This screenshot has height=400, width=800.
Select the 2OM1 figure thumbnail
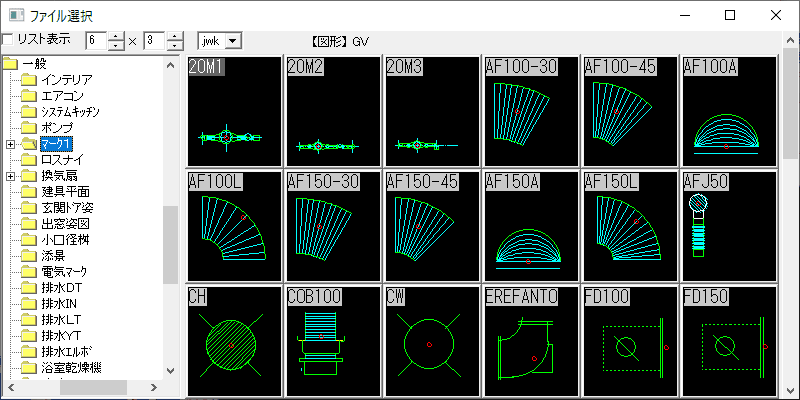tap(234, 110)
